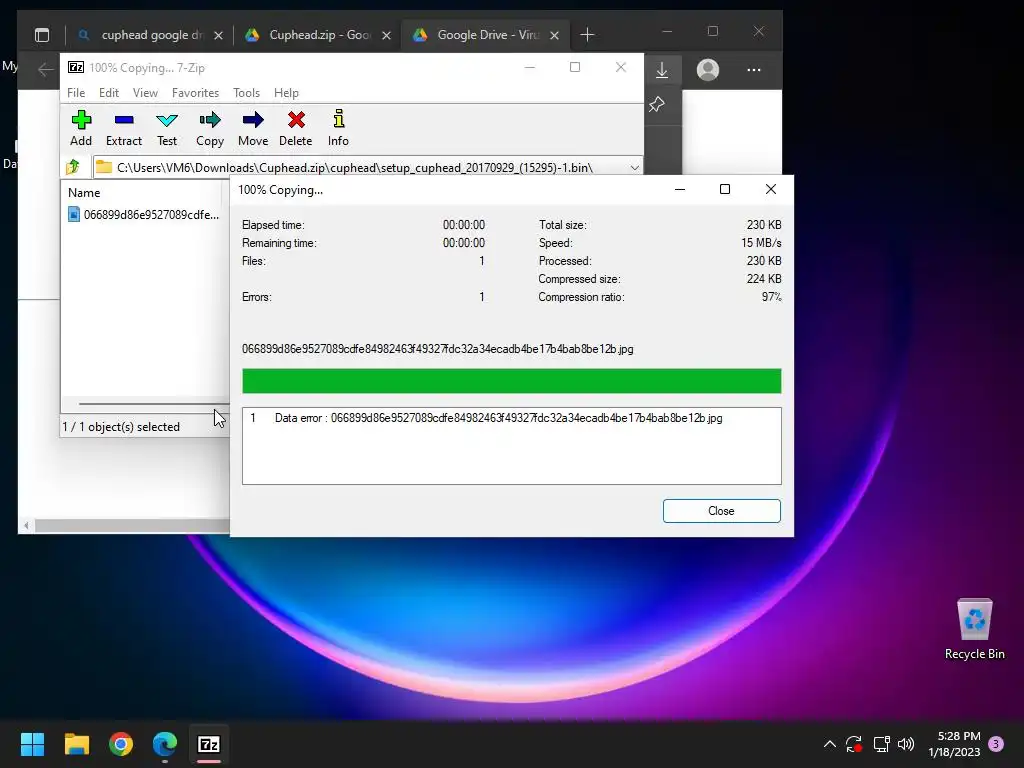1024x768 pixels.
Task: Open the View menu in 7-Zip
Action: 145,93
